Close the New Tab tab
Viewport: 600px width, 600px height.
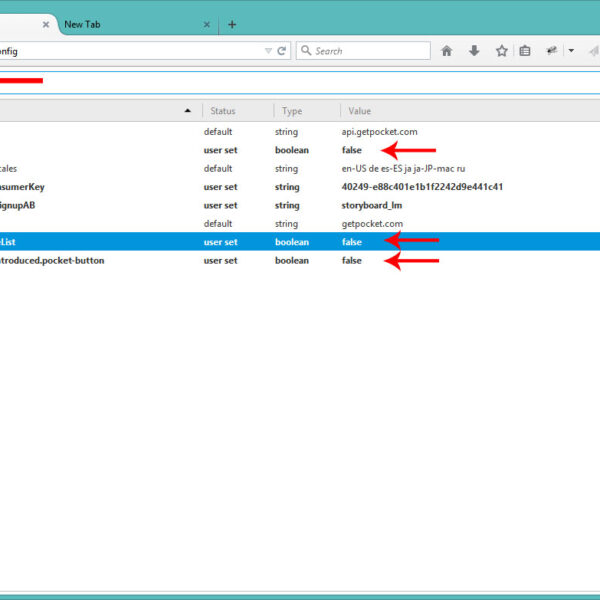click(x=207, y=24)
